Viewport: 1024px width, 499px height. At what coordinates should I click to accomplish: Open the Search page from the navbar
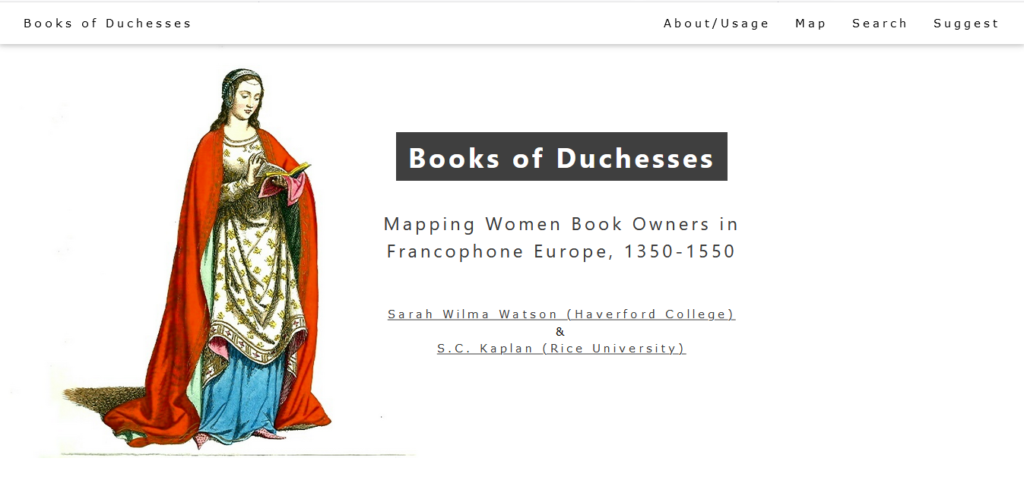pyautogui.click(x=879, y=23)
